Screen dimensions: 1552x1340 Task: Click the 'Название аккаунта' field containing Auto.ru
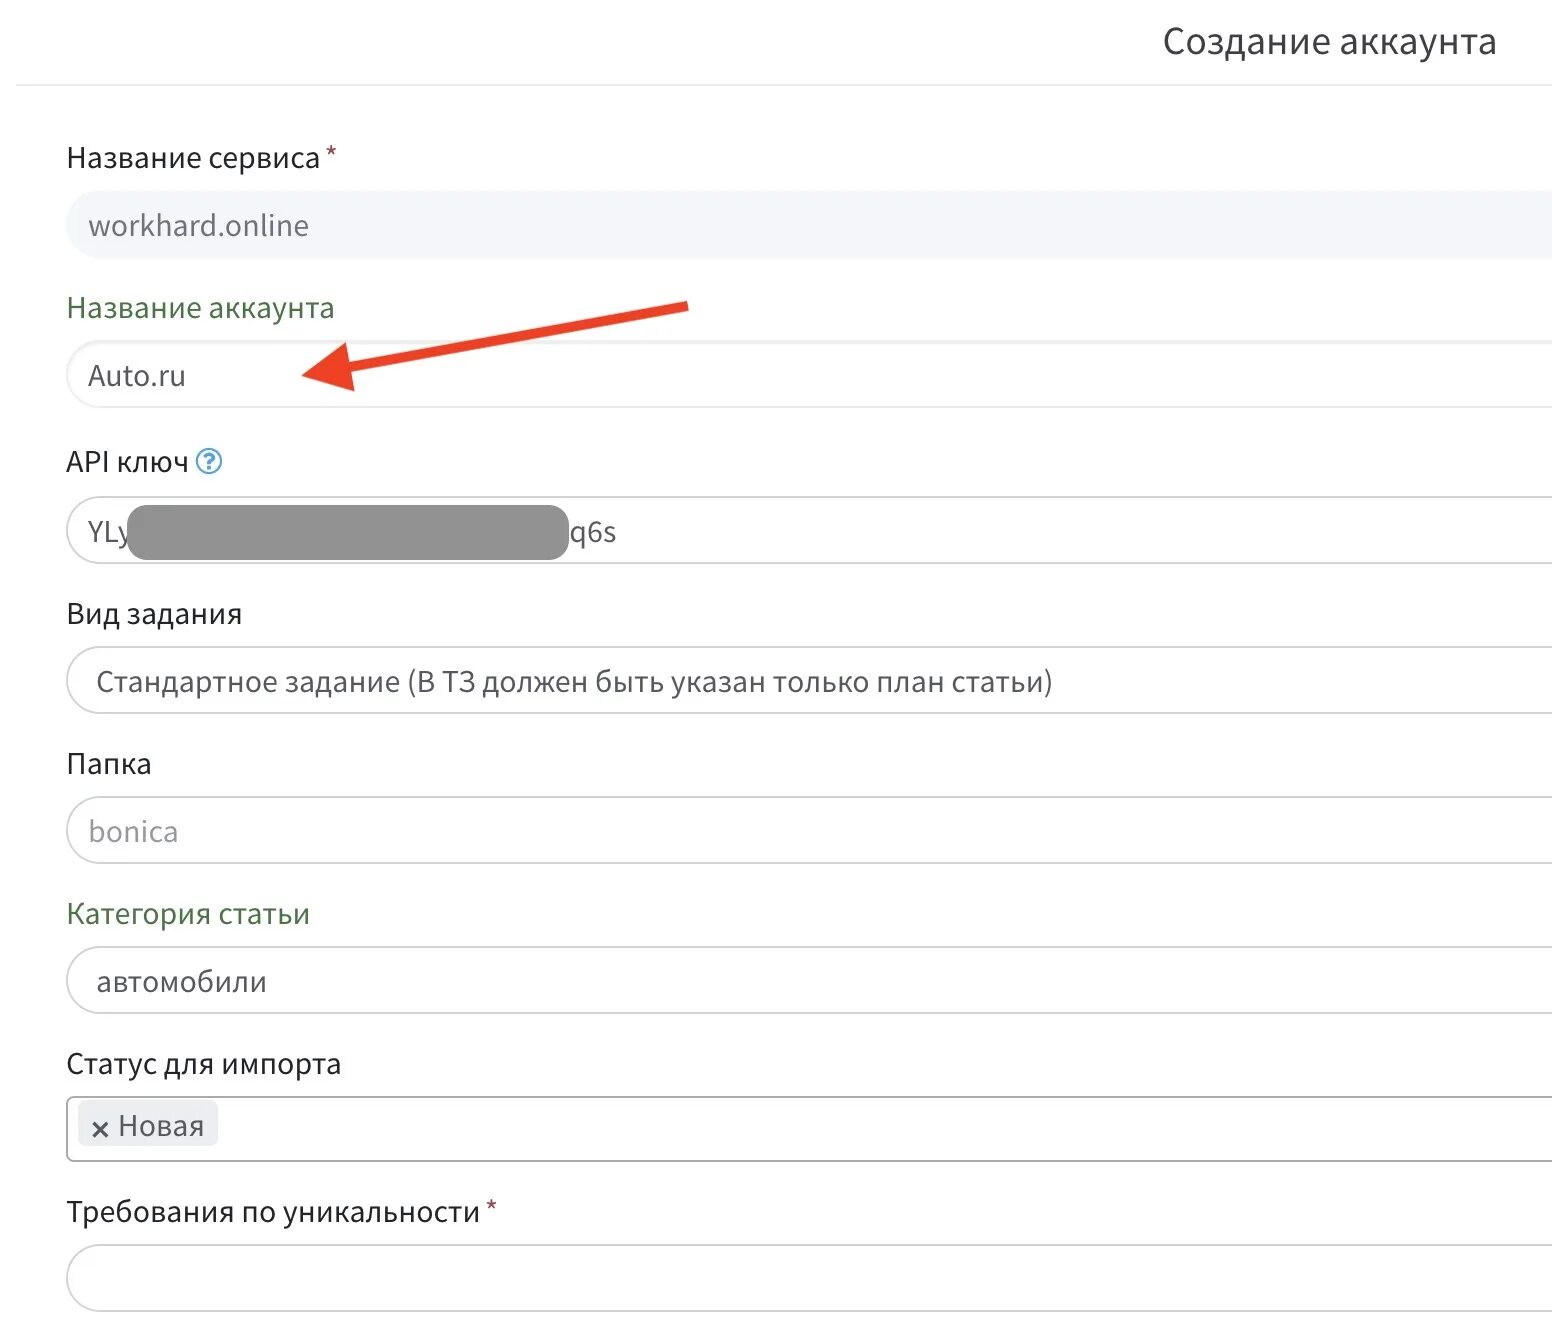809,375
